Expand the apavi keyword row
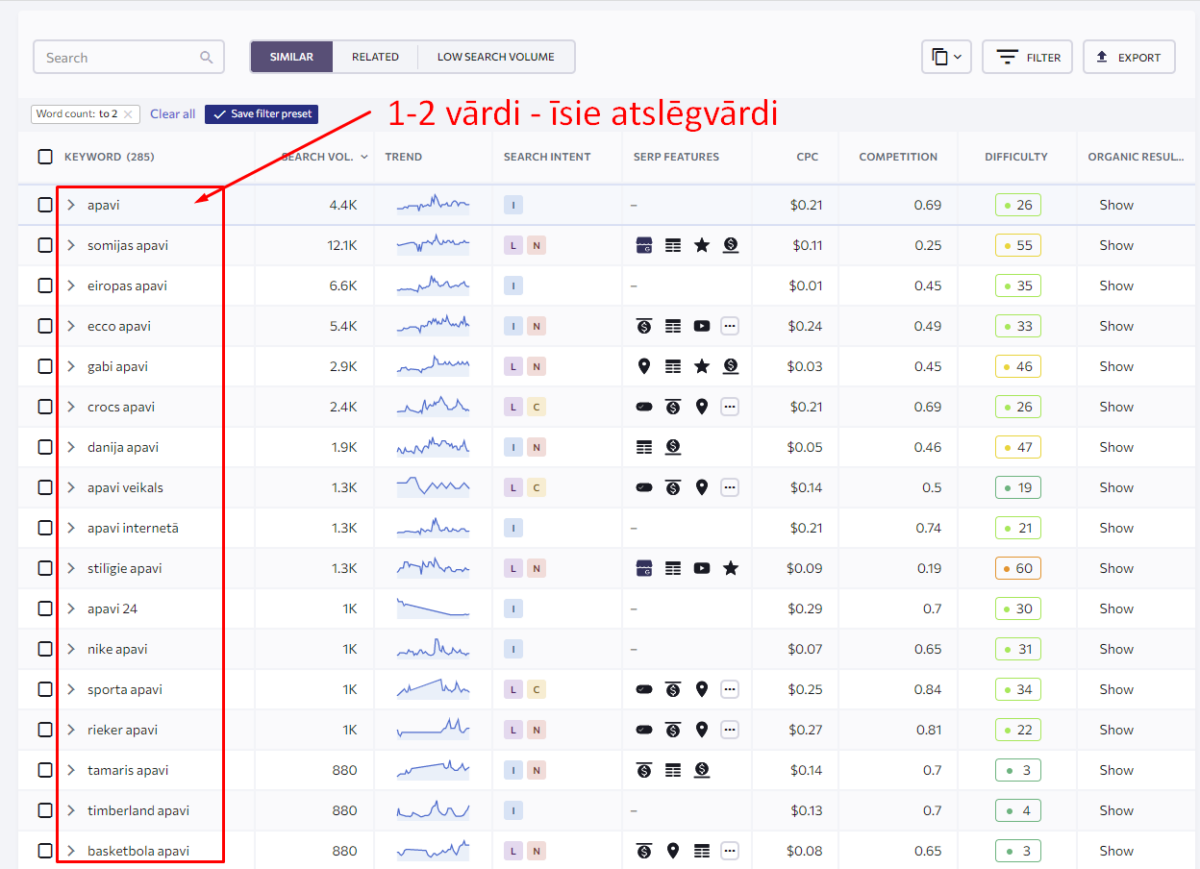Screen dimensions: 1200x869 71,205
